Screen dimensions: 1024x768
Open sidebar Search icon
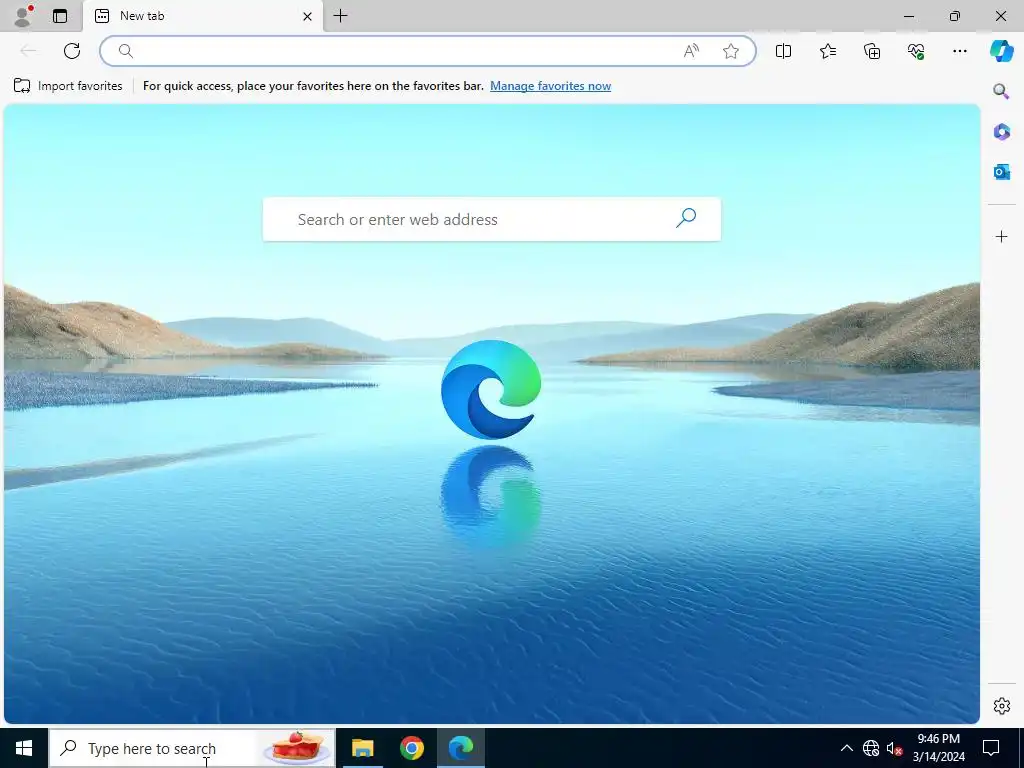coord(1001,91)
